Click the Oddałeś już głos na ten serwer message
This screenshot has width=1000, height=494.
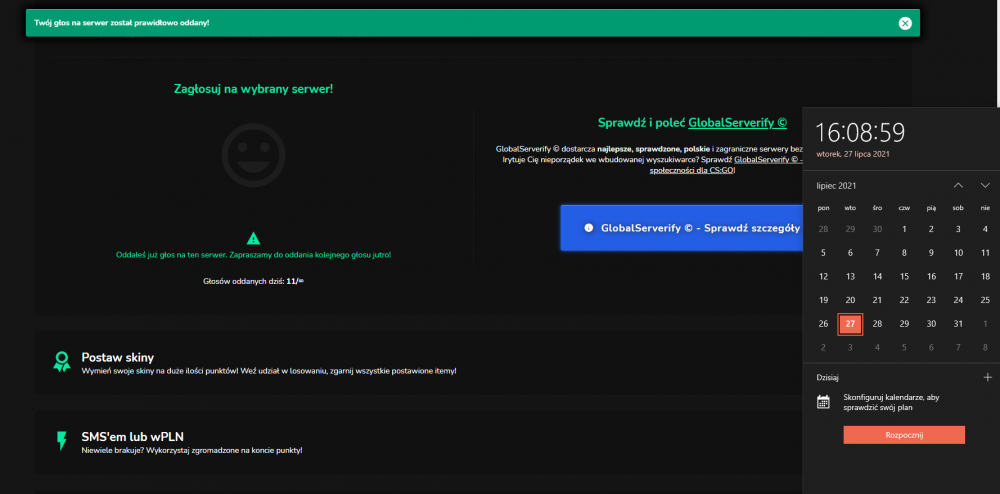tap(253, 255)
